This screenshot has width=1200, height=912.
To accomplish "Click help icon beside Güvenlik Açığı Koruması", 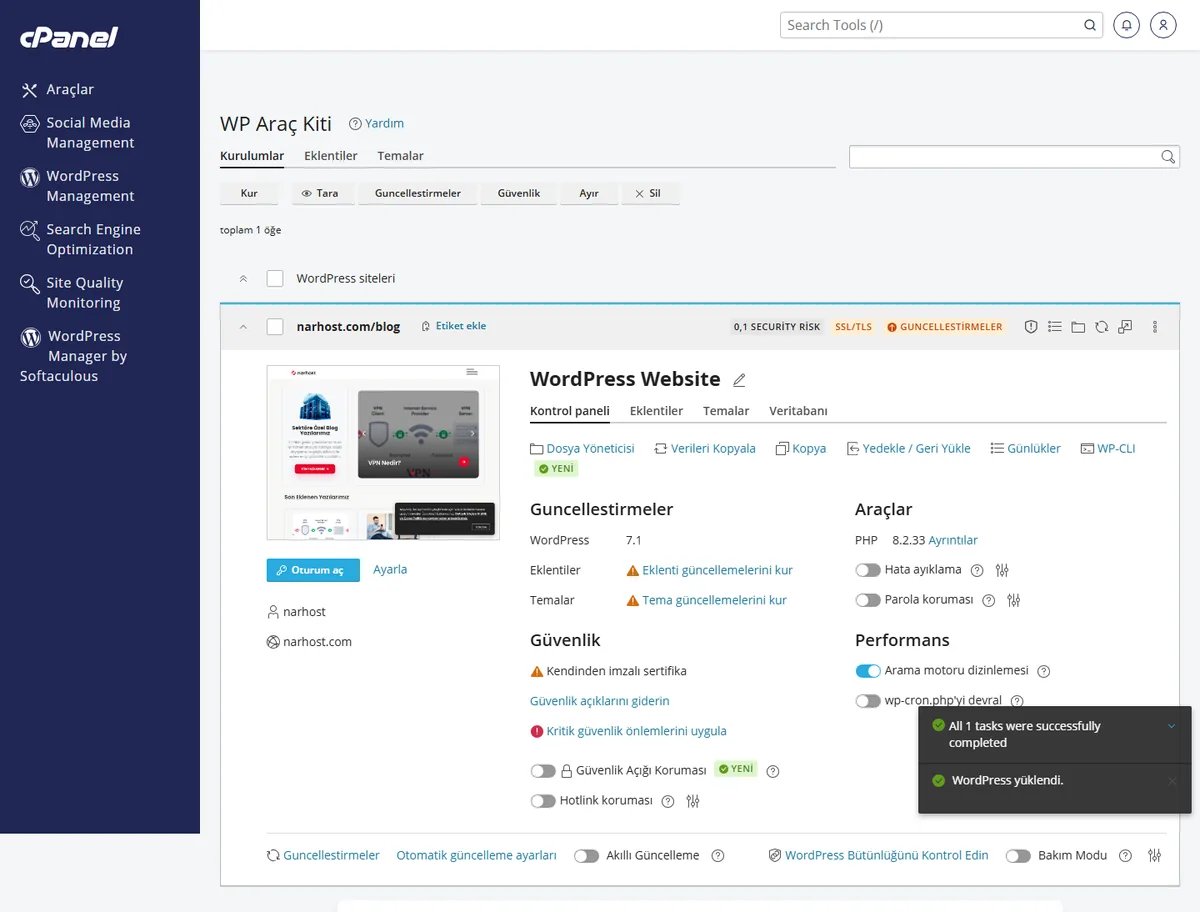I will [x=772, y=771].
